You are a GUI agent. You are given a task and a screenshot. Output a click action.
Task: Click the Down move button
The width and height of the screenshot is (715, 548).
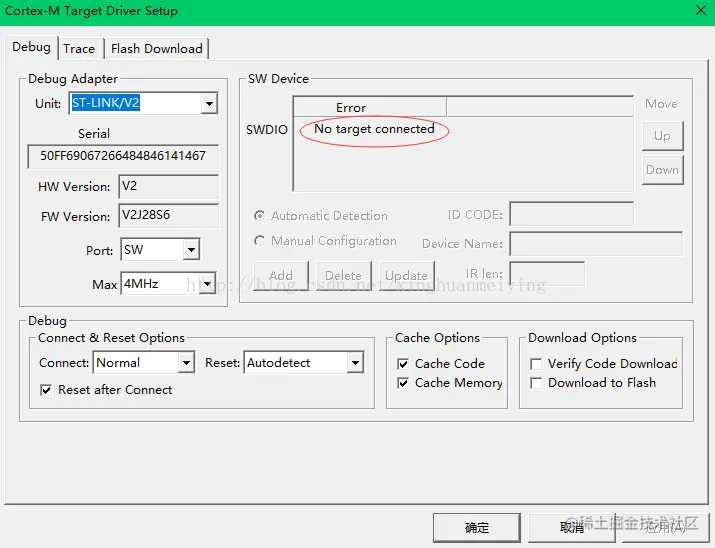663,170
